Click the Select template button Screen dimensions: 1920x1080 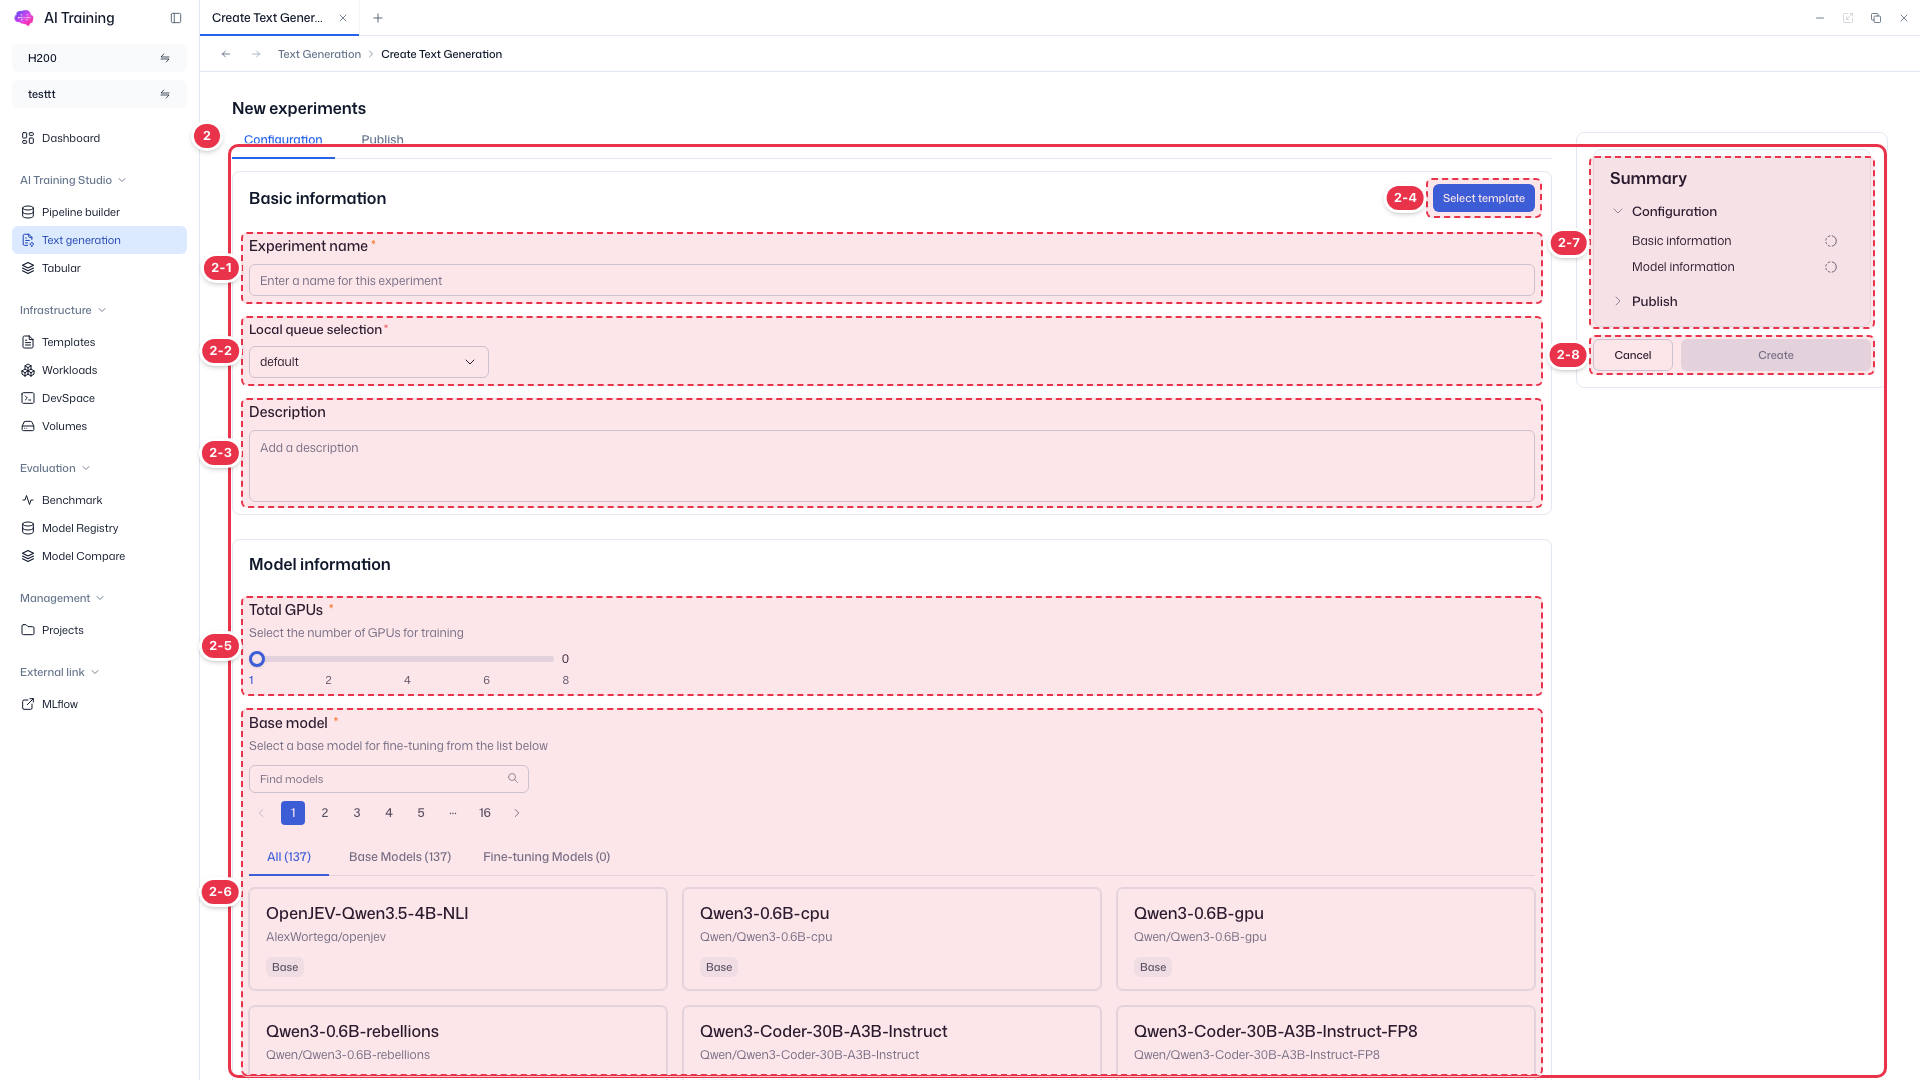(1484, 198)
